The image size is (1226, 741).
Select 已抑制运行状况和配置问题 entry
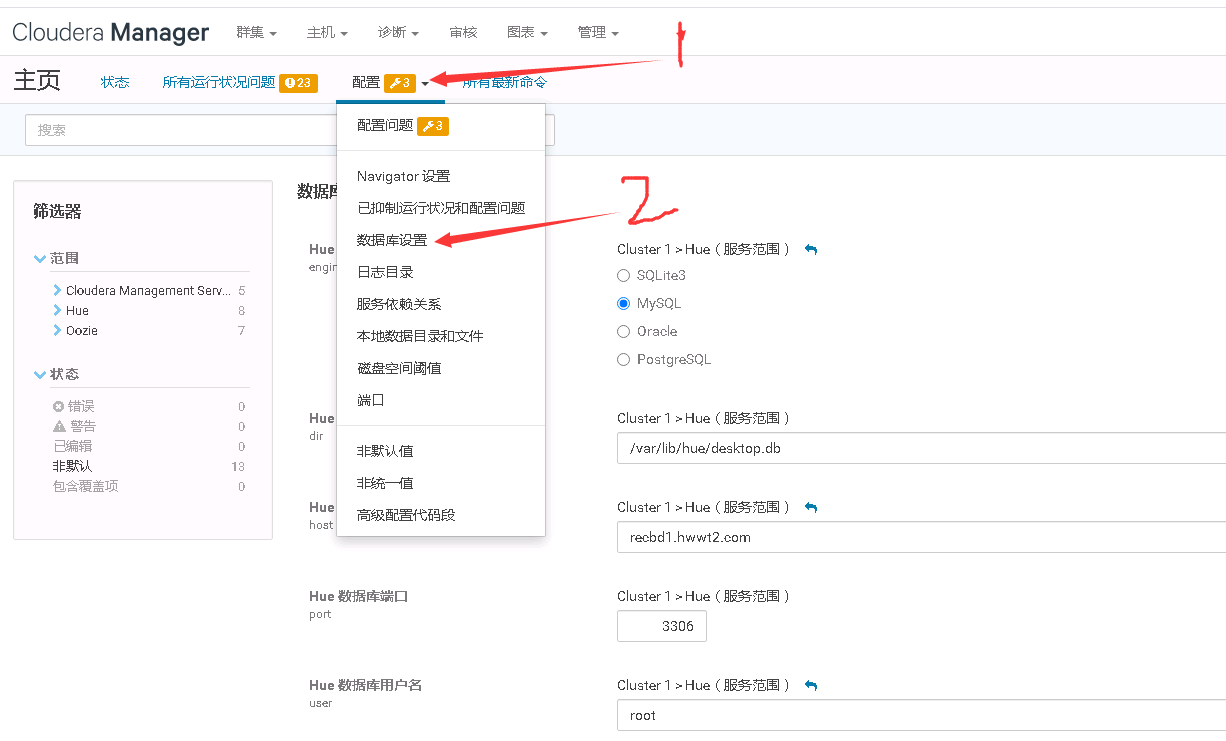(x=441, y=208)
